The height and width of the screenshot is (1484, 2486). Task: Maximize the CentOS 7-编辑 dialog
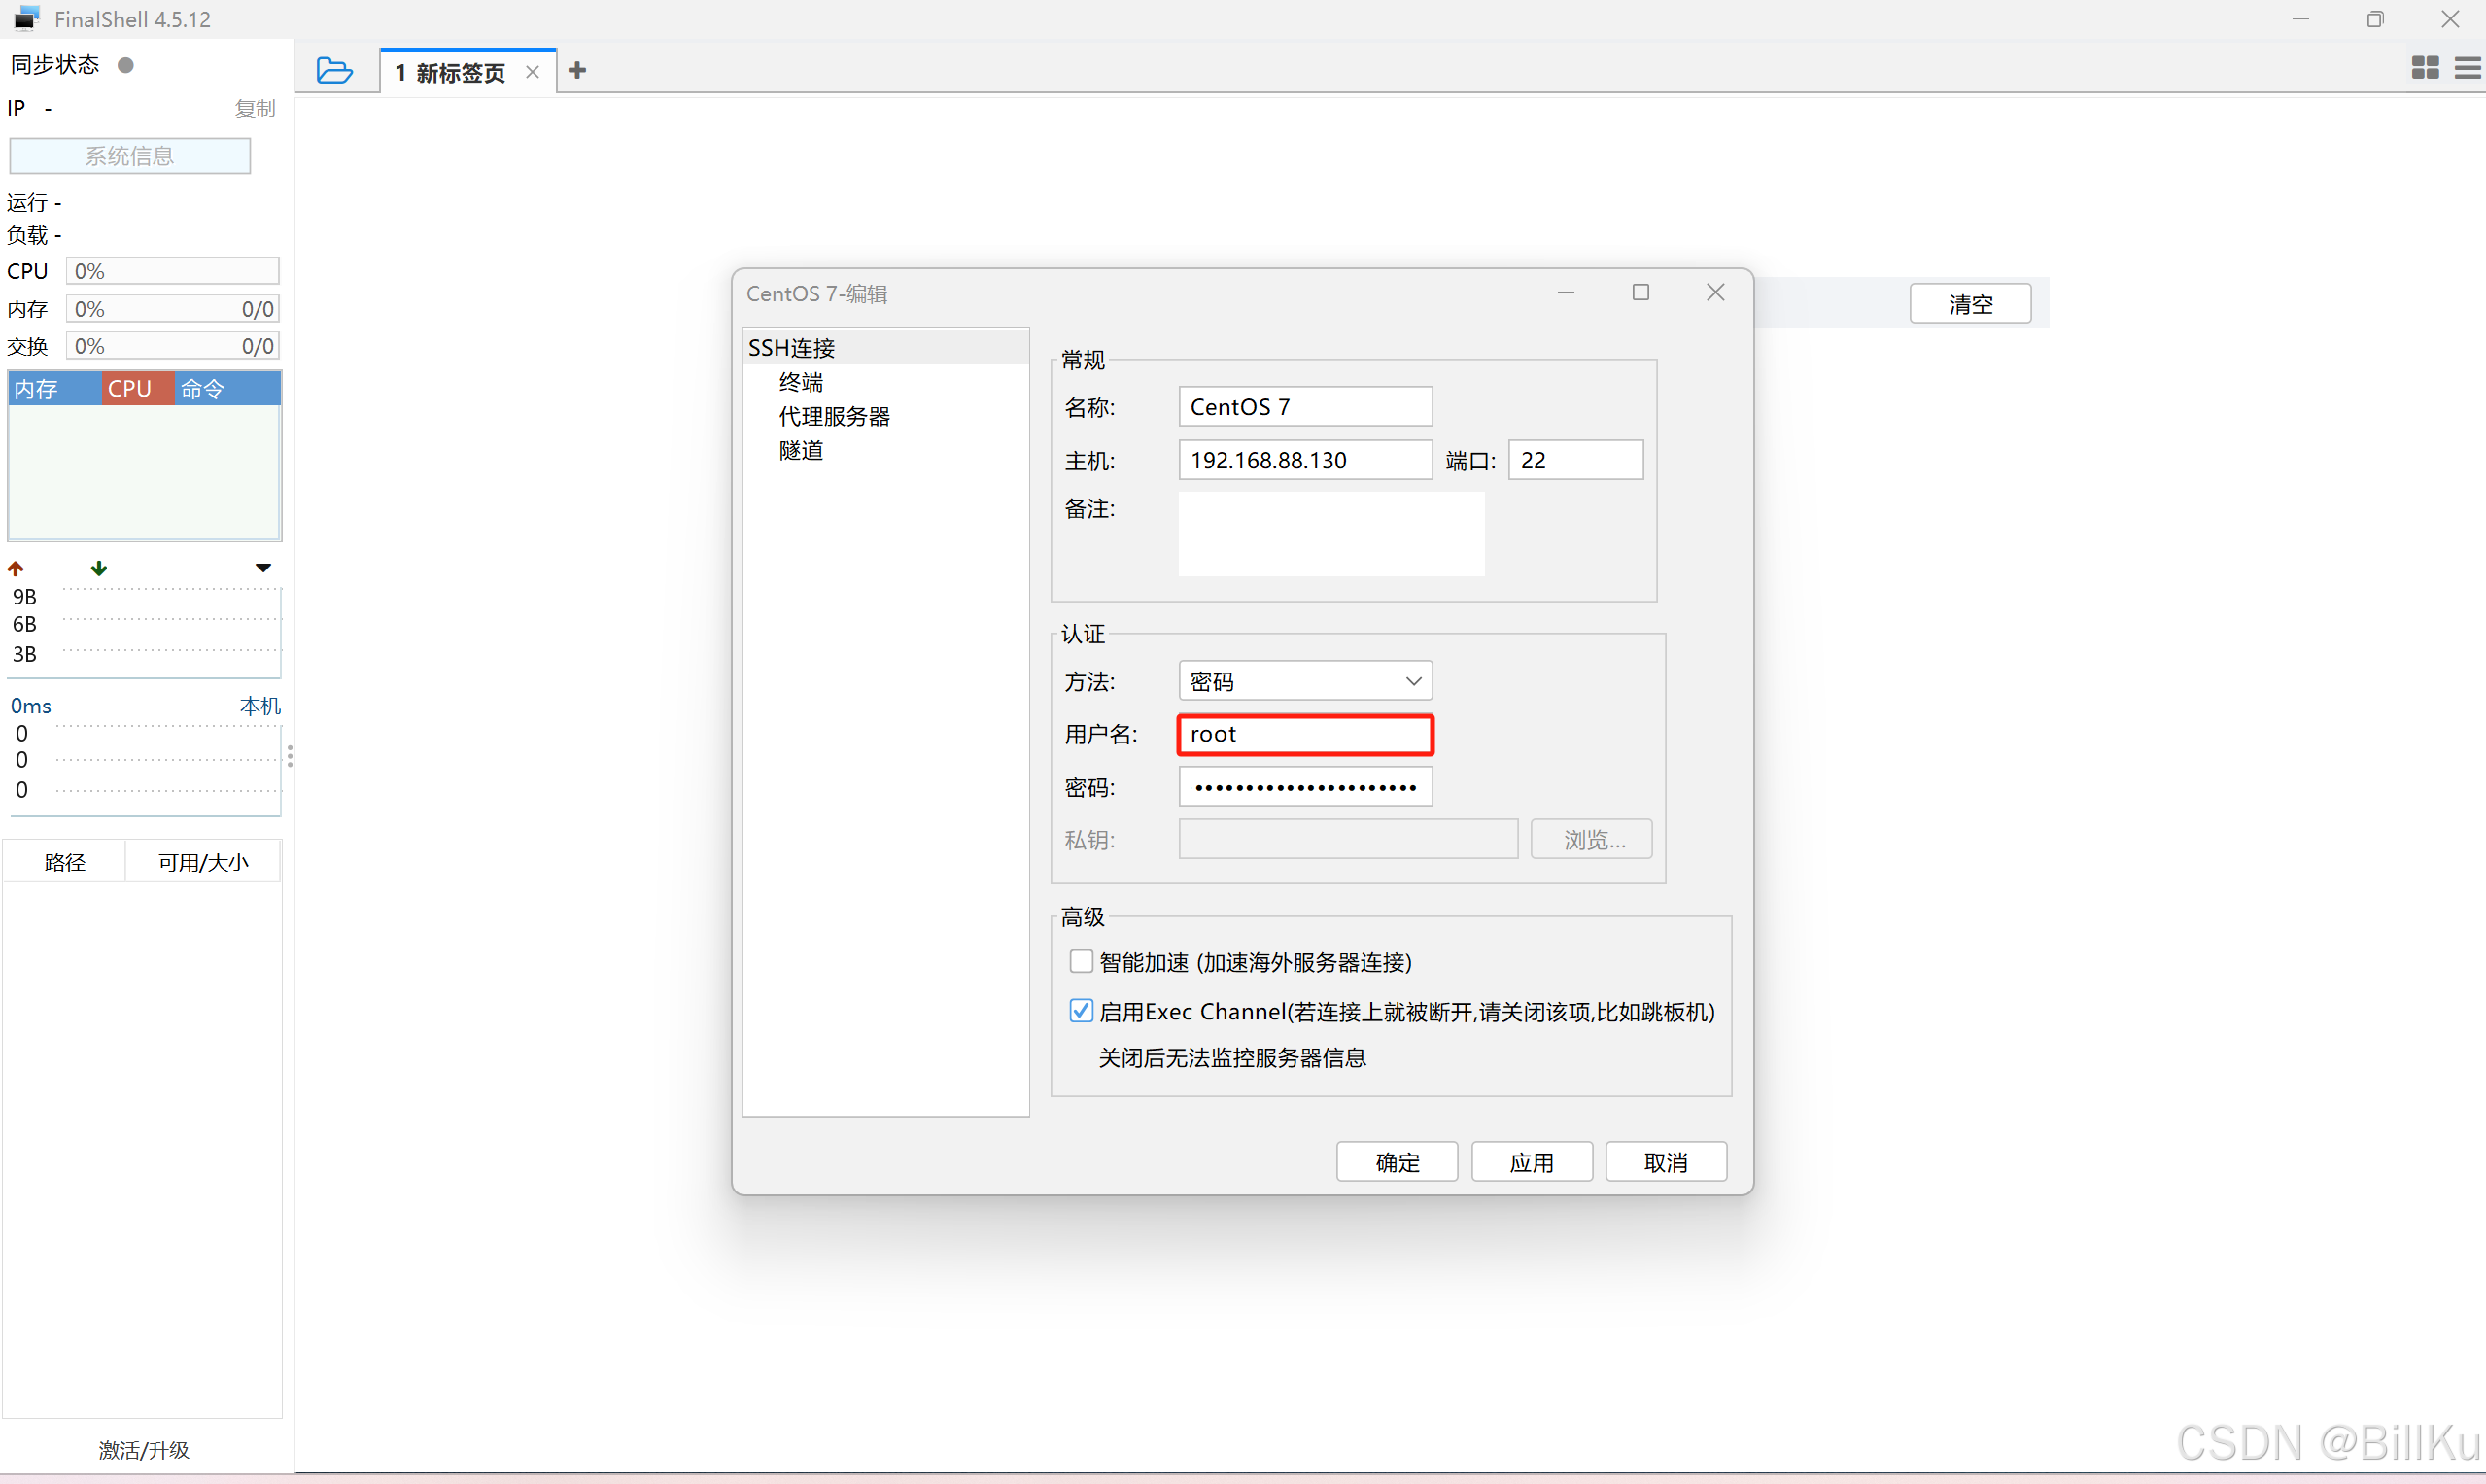(x=1640, y=292)
